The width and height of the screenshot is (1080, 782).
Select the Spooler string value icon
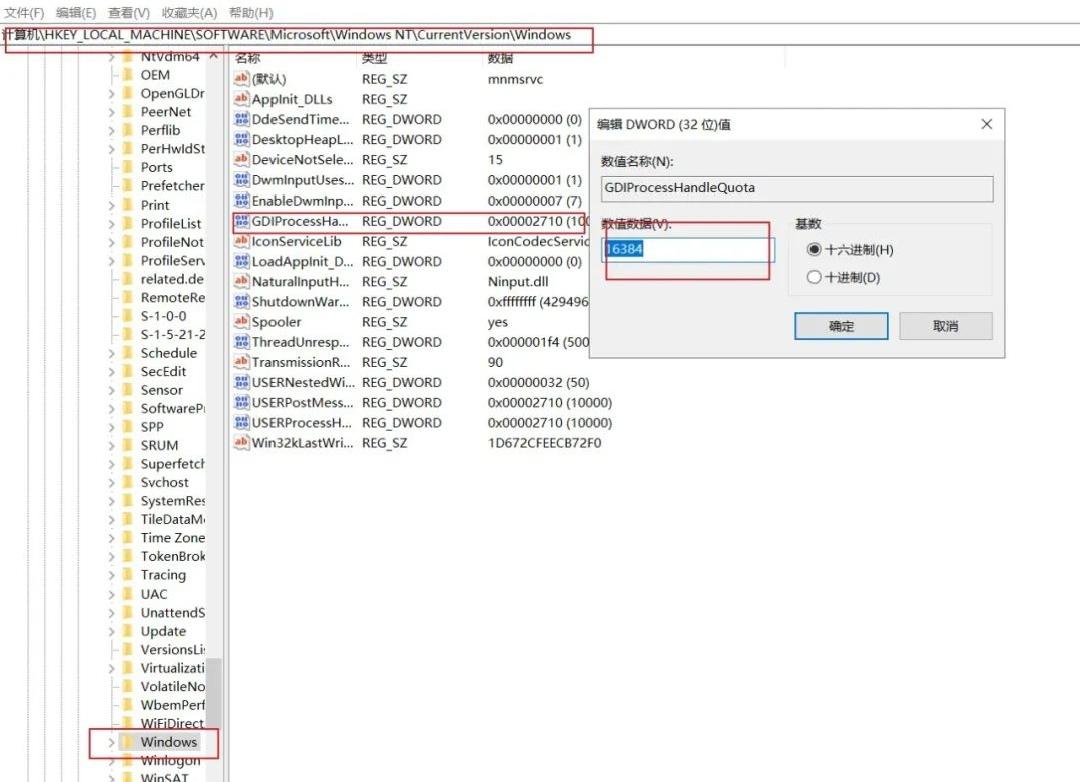coord(241,321)
